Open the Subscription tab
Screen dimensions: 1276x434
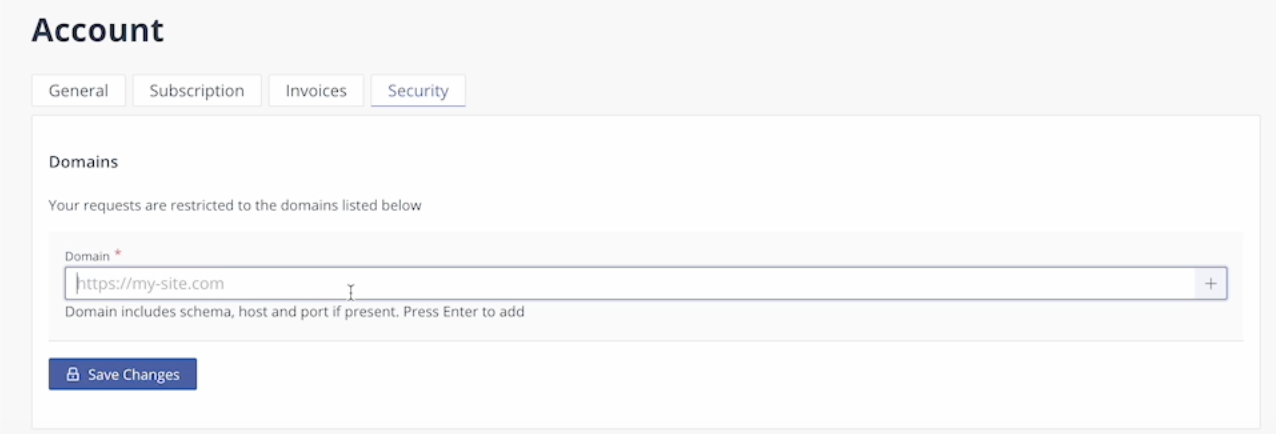point(197,90)
